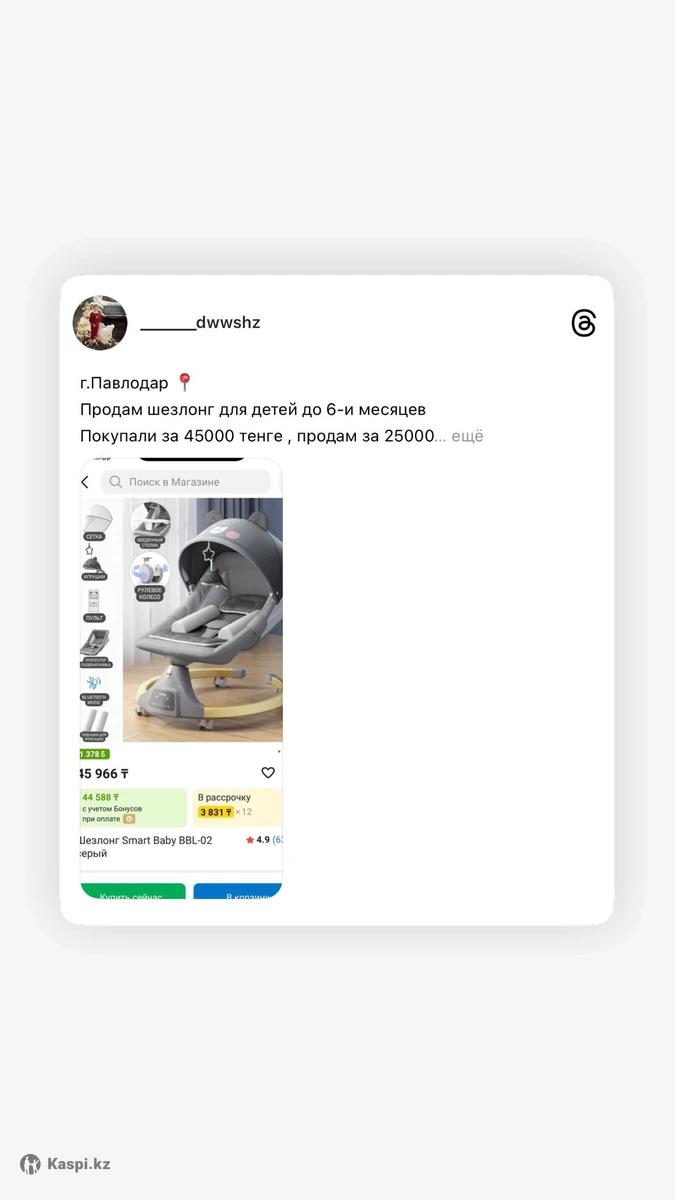Select the Сетка net feature icon
The width and height of the screenshot is (675, 1200).
[x=95, y=523]
